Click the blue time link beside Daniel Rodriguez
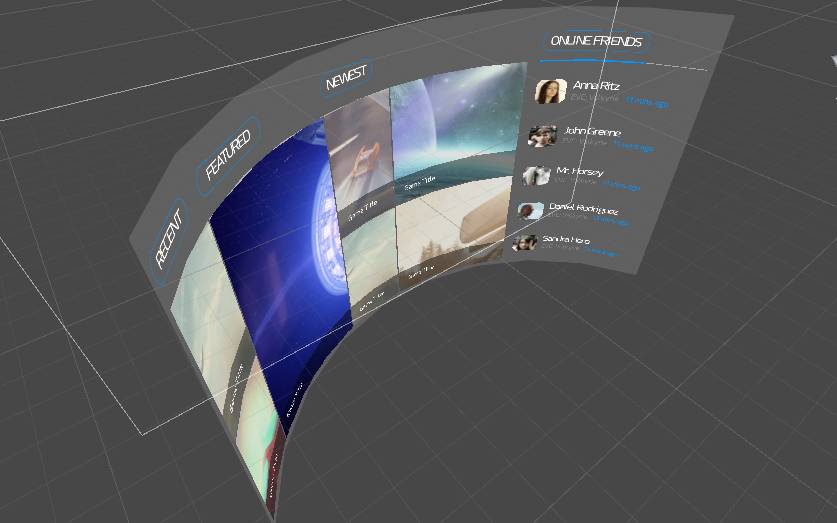The height and width of the screenshot is (523, 837). [x=611, y=220]
